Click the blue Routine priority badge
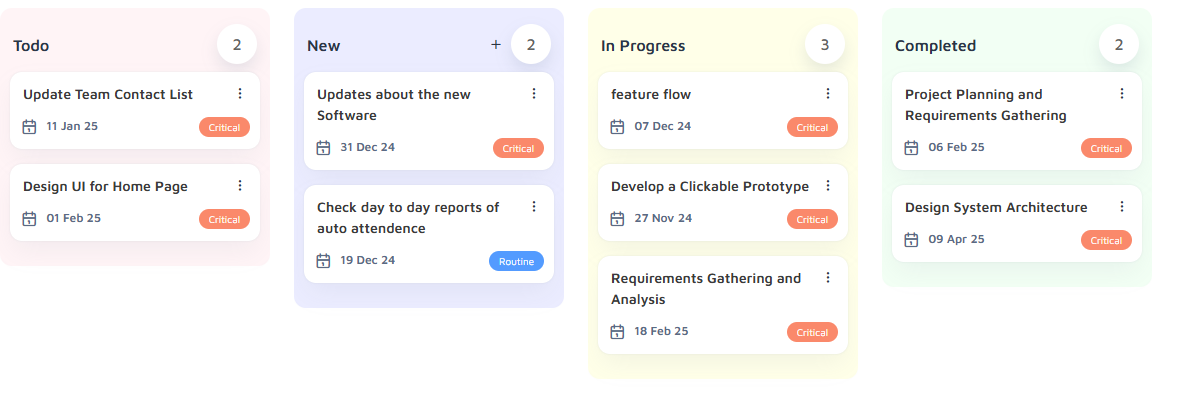This screenshot has width=1199, height=411. (516, 261)
